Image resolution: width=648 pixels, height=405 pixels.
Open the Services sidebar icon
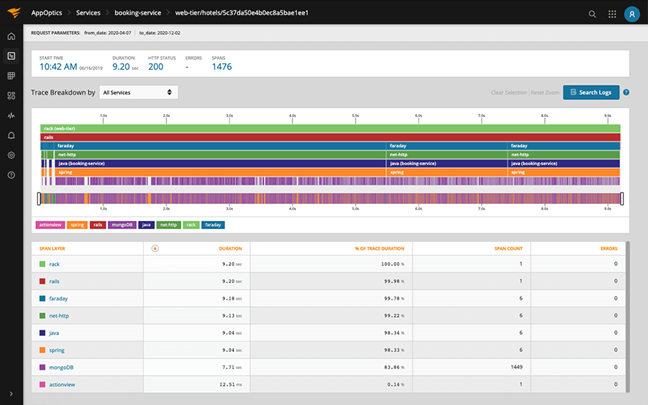tap(11, 56)
